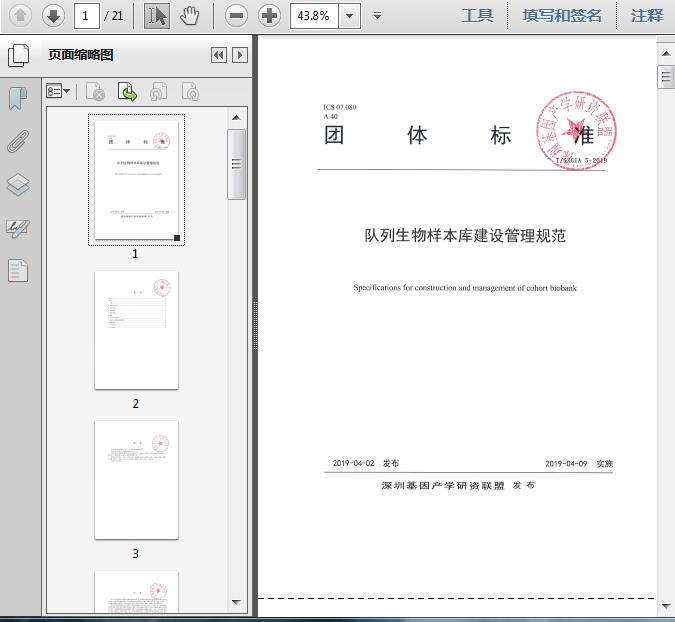Viewport: 675px width, 622px height.
Task: Select page 3 thumbnail
Action: 136,480
